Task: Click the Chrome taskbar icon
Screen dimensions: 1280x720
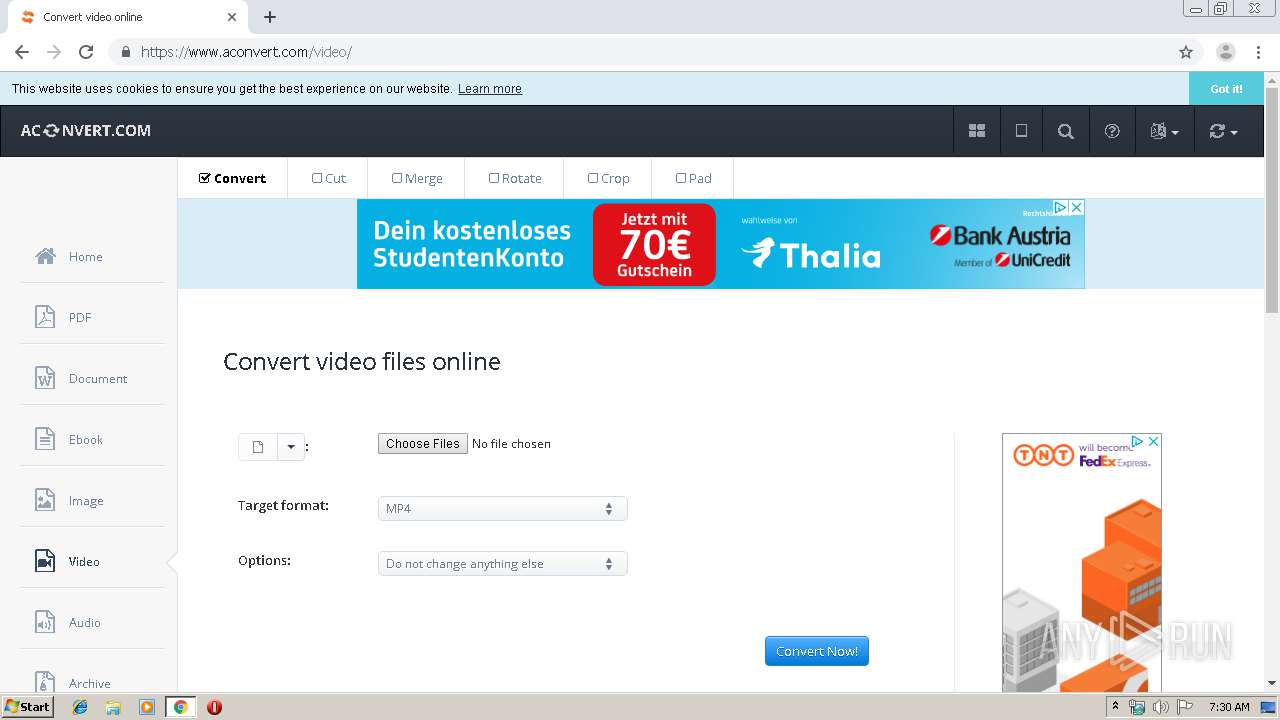Action: (180, 707)
